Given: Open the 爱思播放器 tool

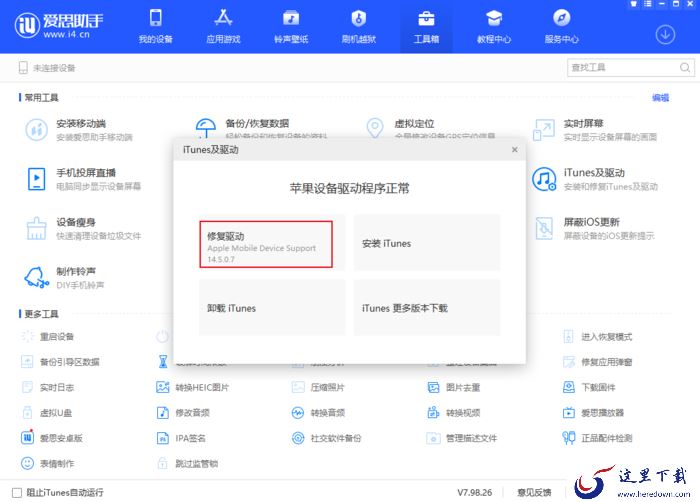Looking at the screenshot, I should point(594,413).
